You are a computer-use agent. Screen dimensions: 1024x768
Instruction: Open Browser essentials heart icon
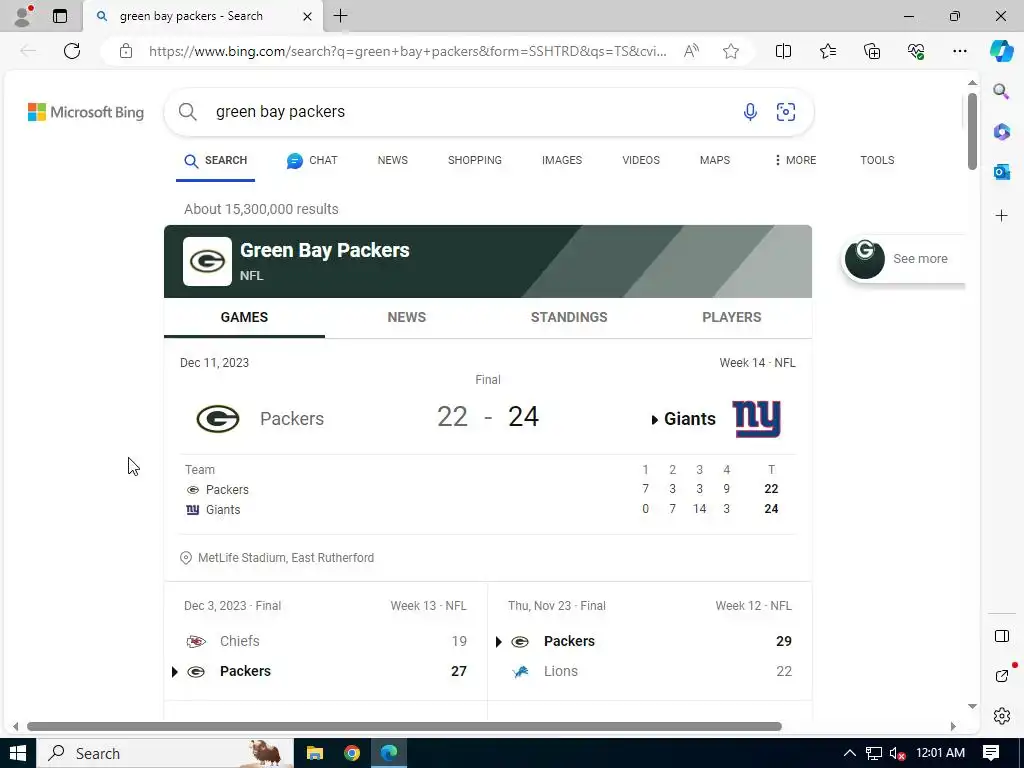(x=916, y=51)
